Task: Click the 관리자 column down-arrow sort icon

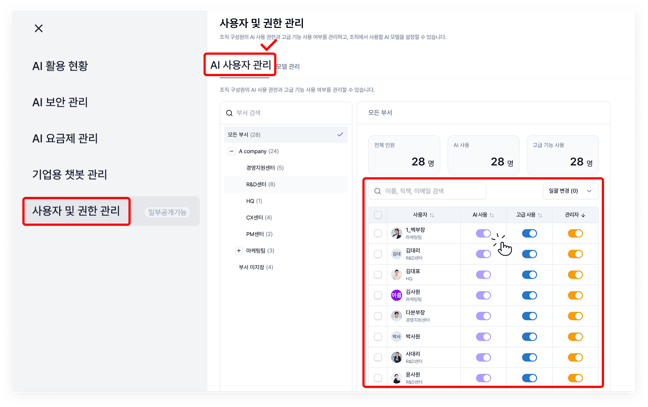Action: (x=584, y=215)
